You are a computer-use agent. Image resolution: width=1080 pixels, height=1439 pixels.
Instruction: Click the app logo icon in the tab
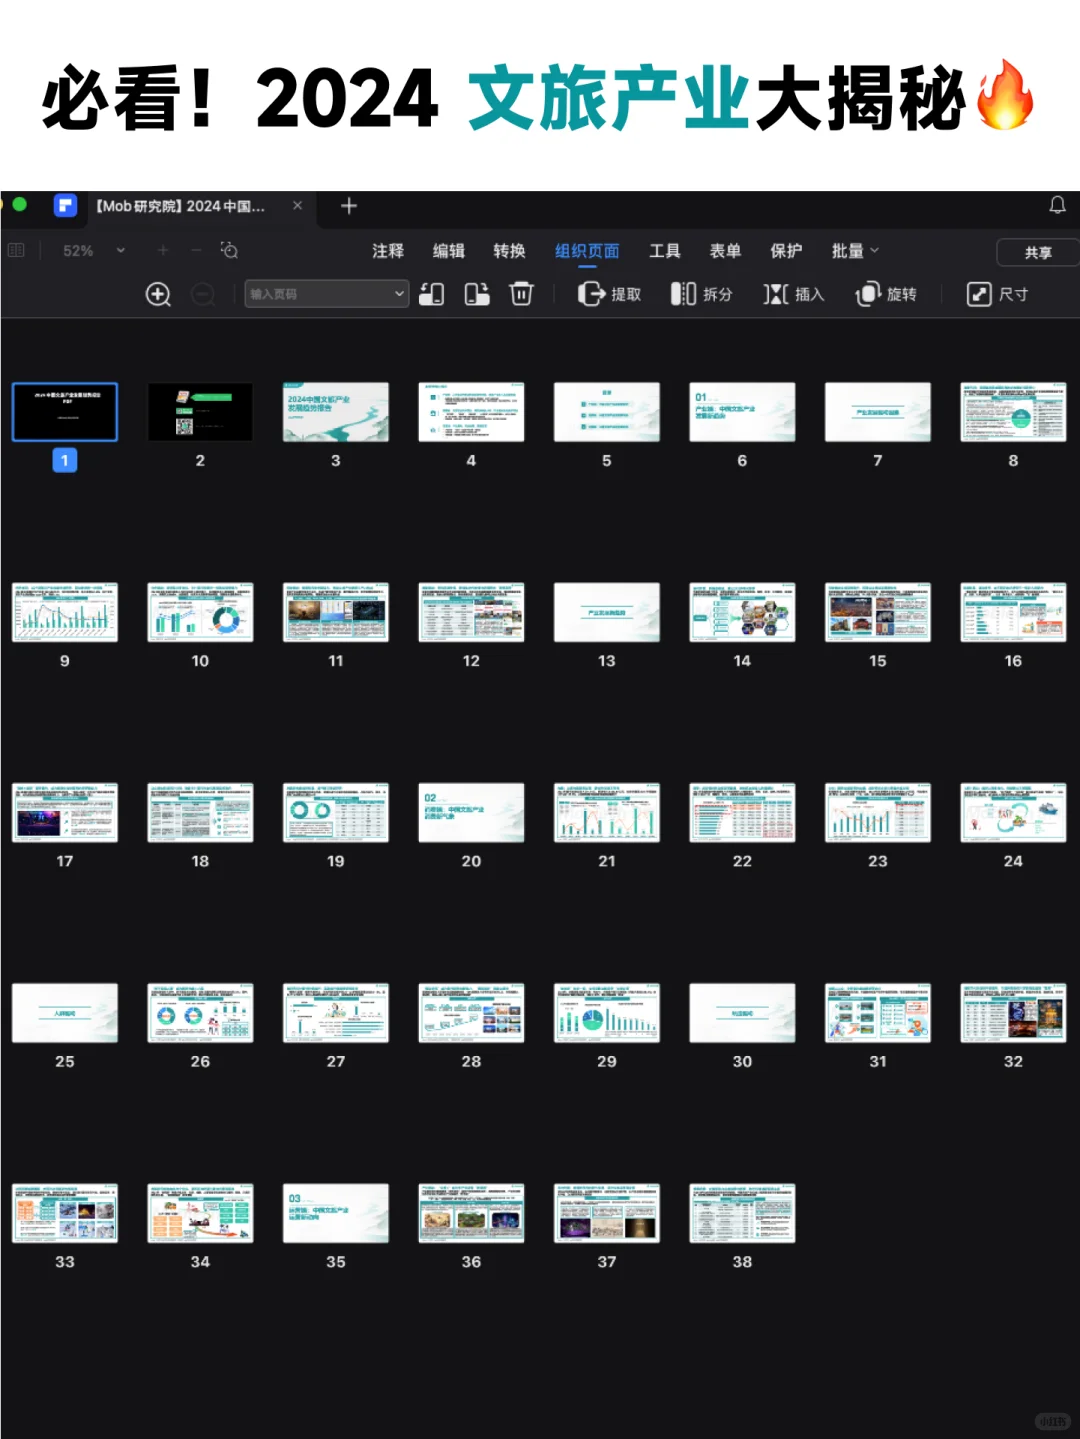tap(66, 206)
